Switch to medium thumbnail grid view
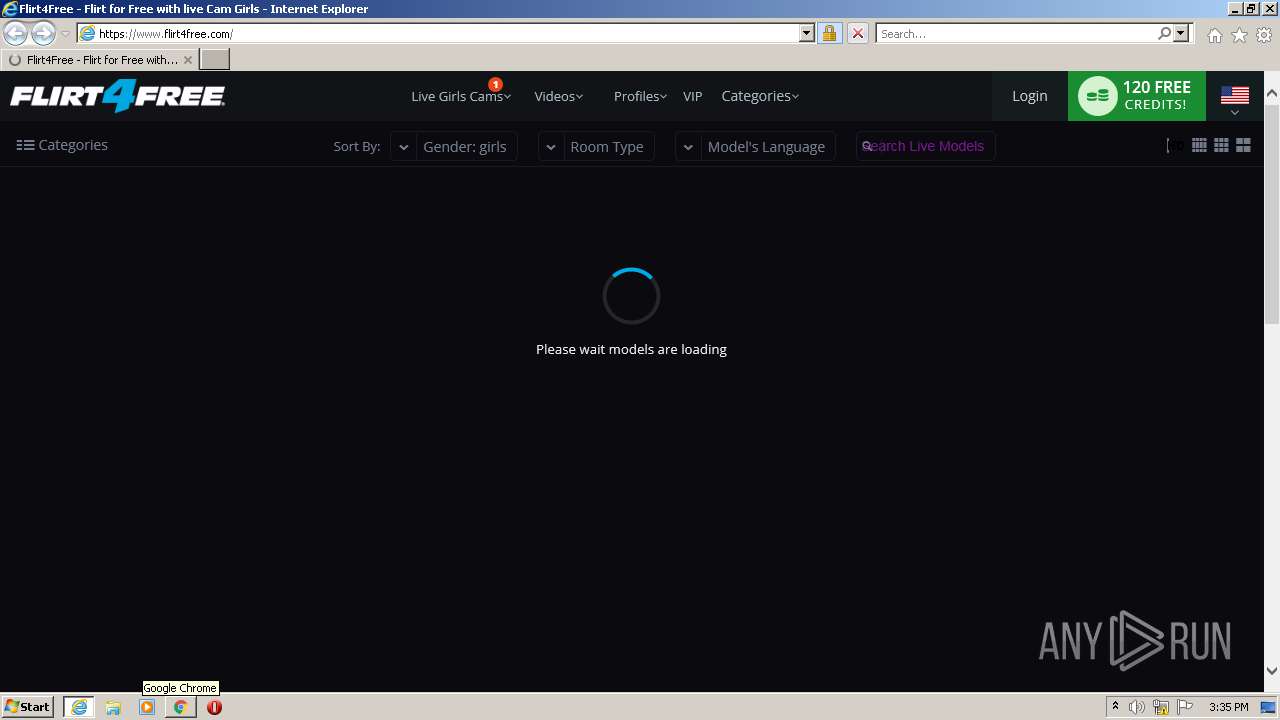Screen dimensions: 1280x720 [1221, 145]
